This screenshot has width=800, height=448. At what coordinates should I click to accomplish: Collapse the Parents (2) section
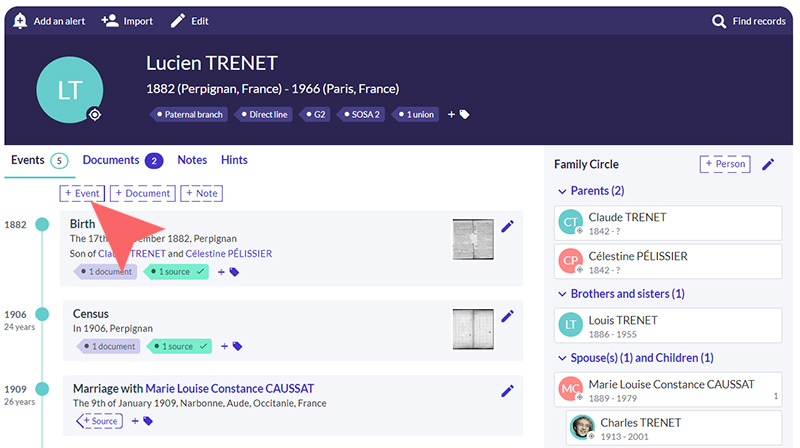pos(562,191)
